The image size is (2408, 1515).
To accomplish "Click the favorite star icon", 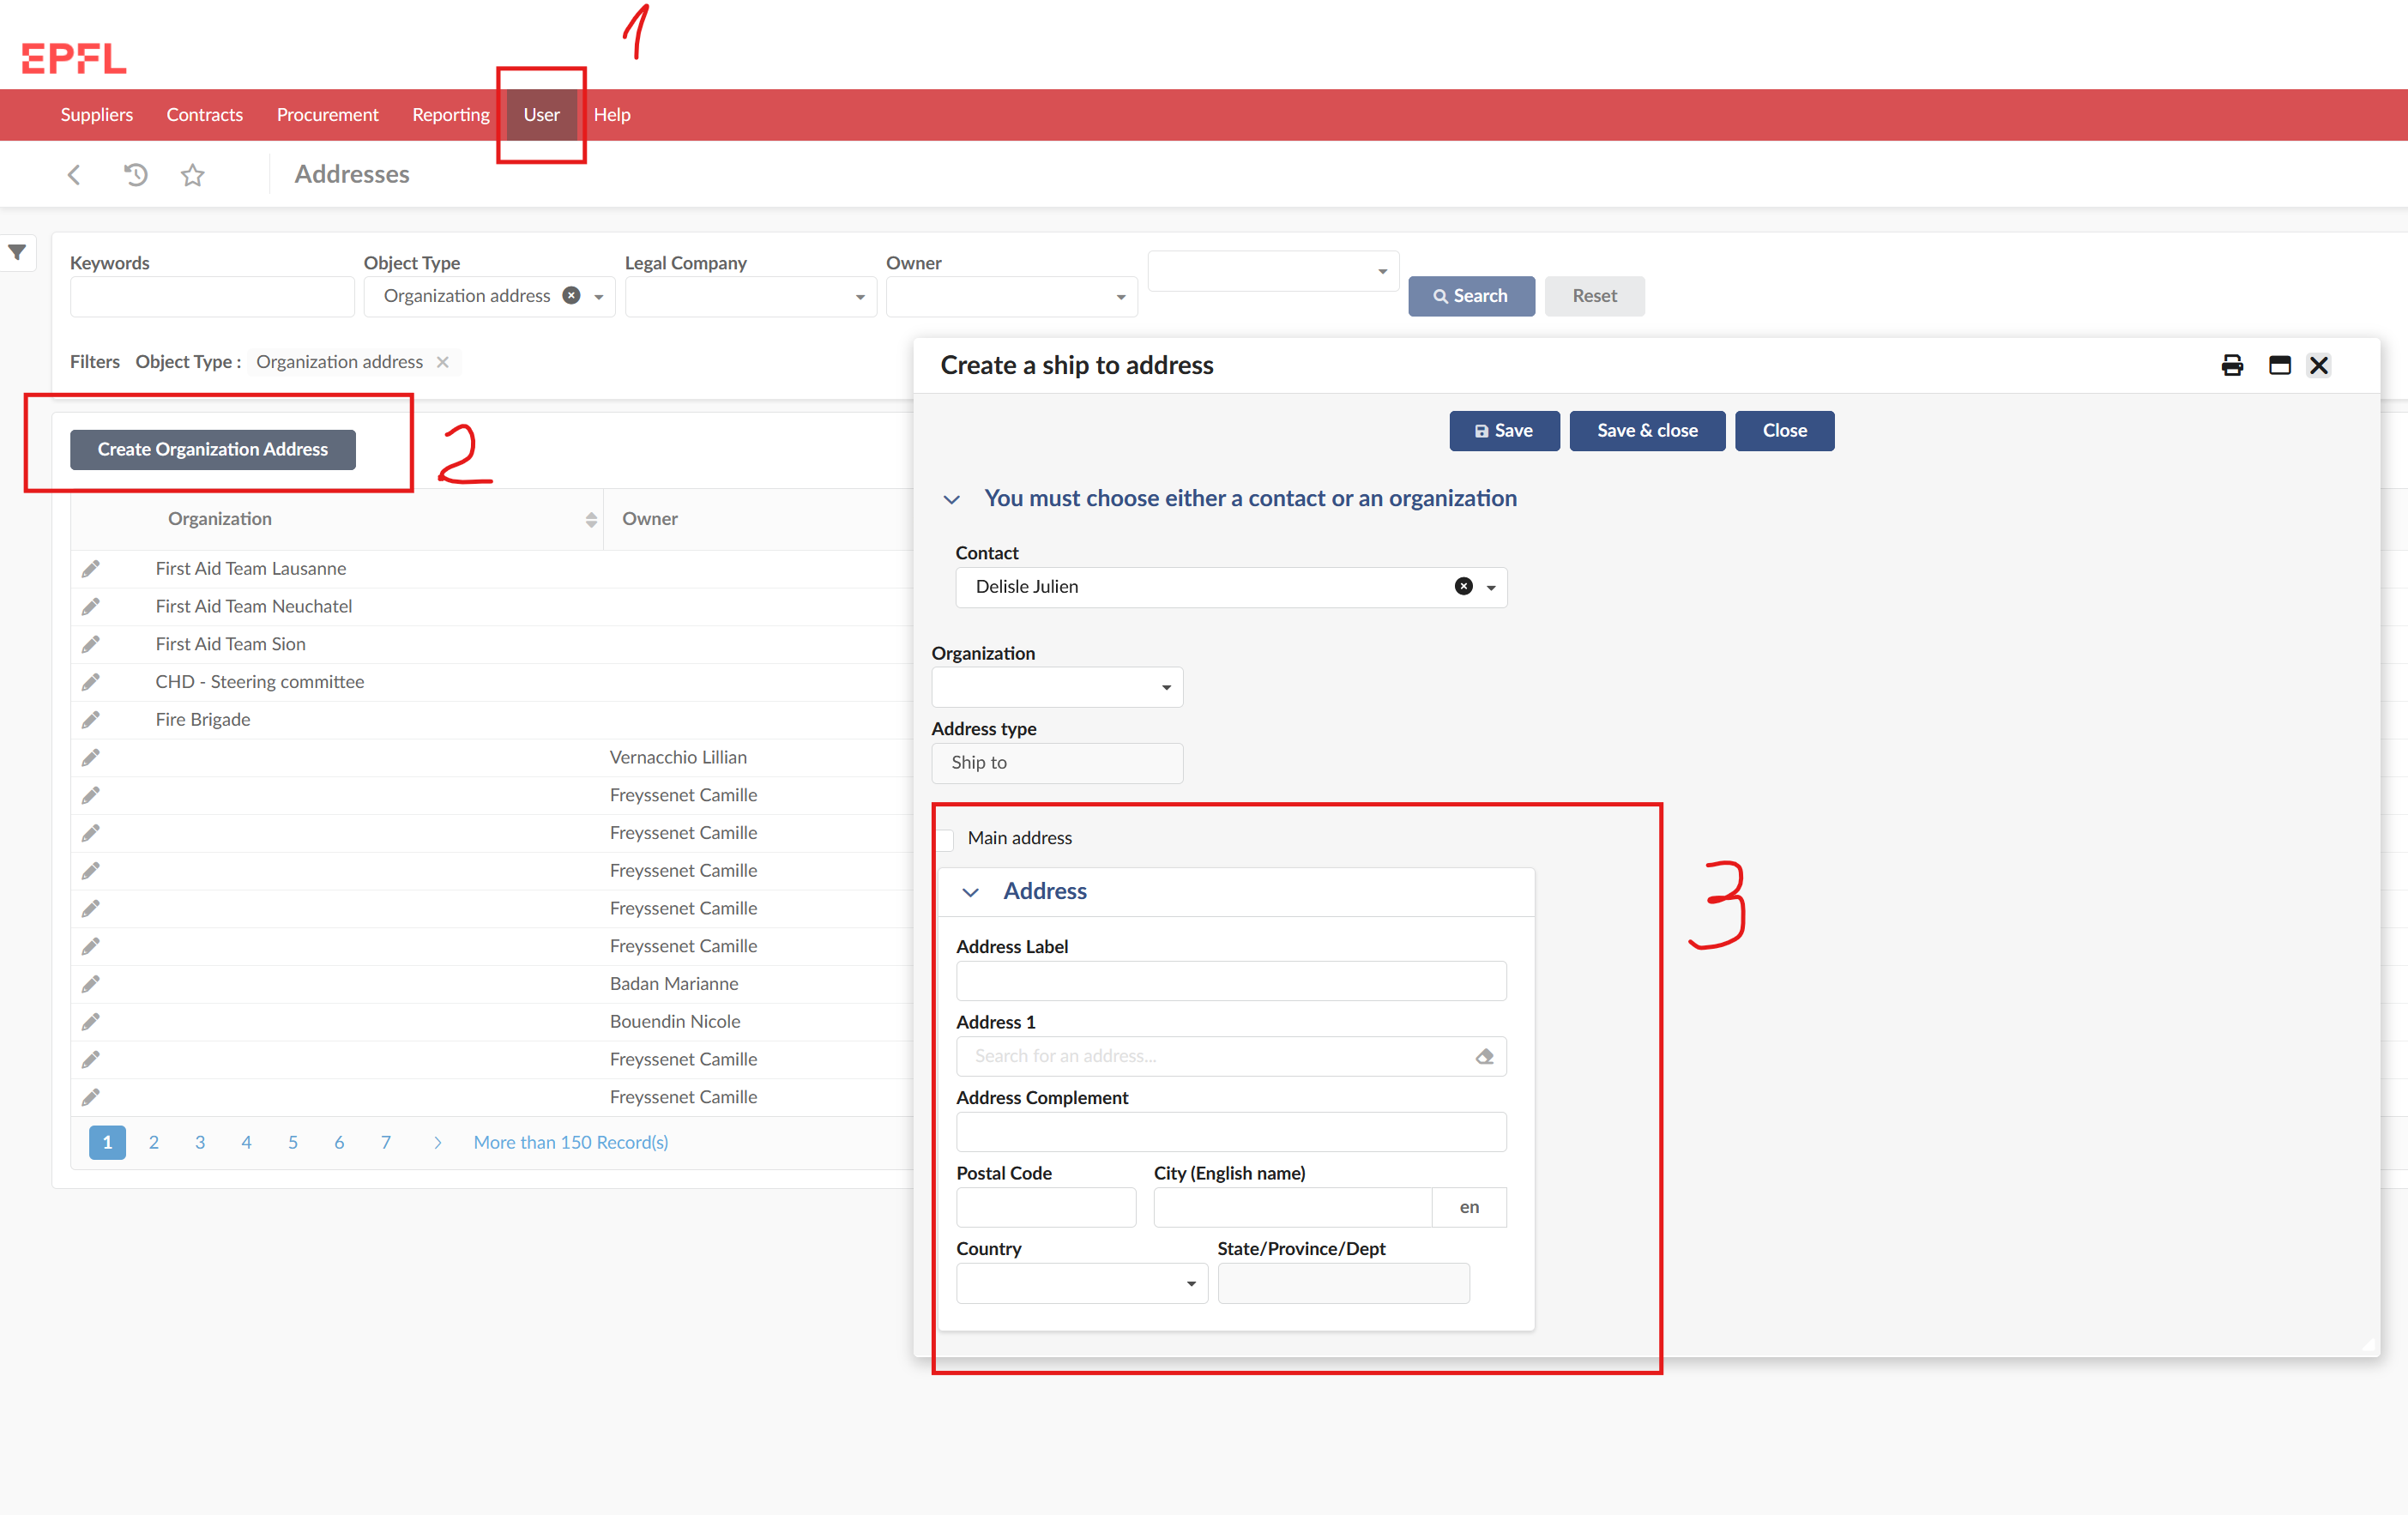I will tap(192, 176).
